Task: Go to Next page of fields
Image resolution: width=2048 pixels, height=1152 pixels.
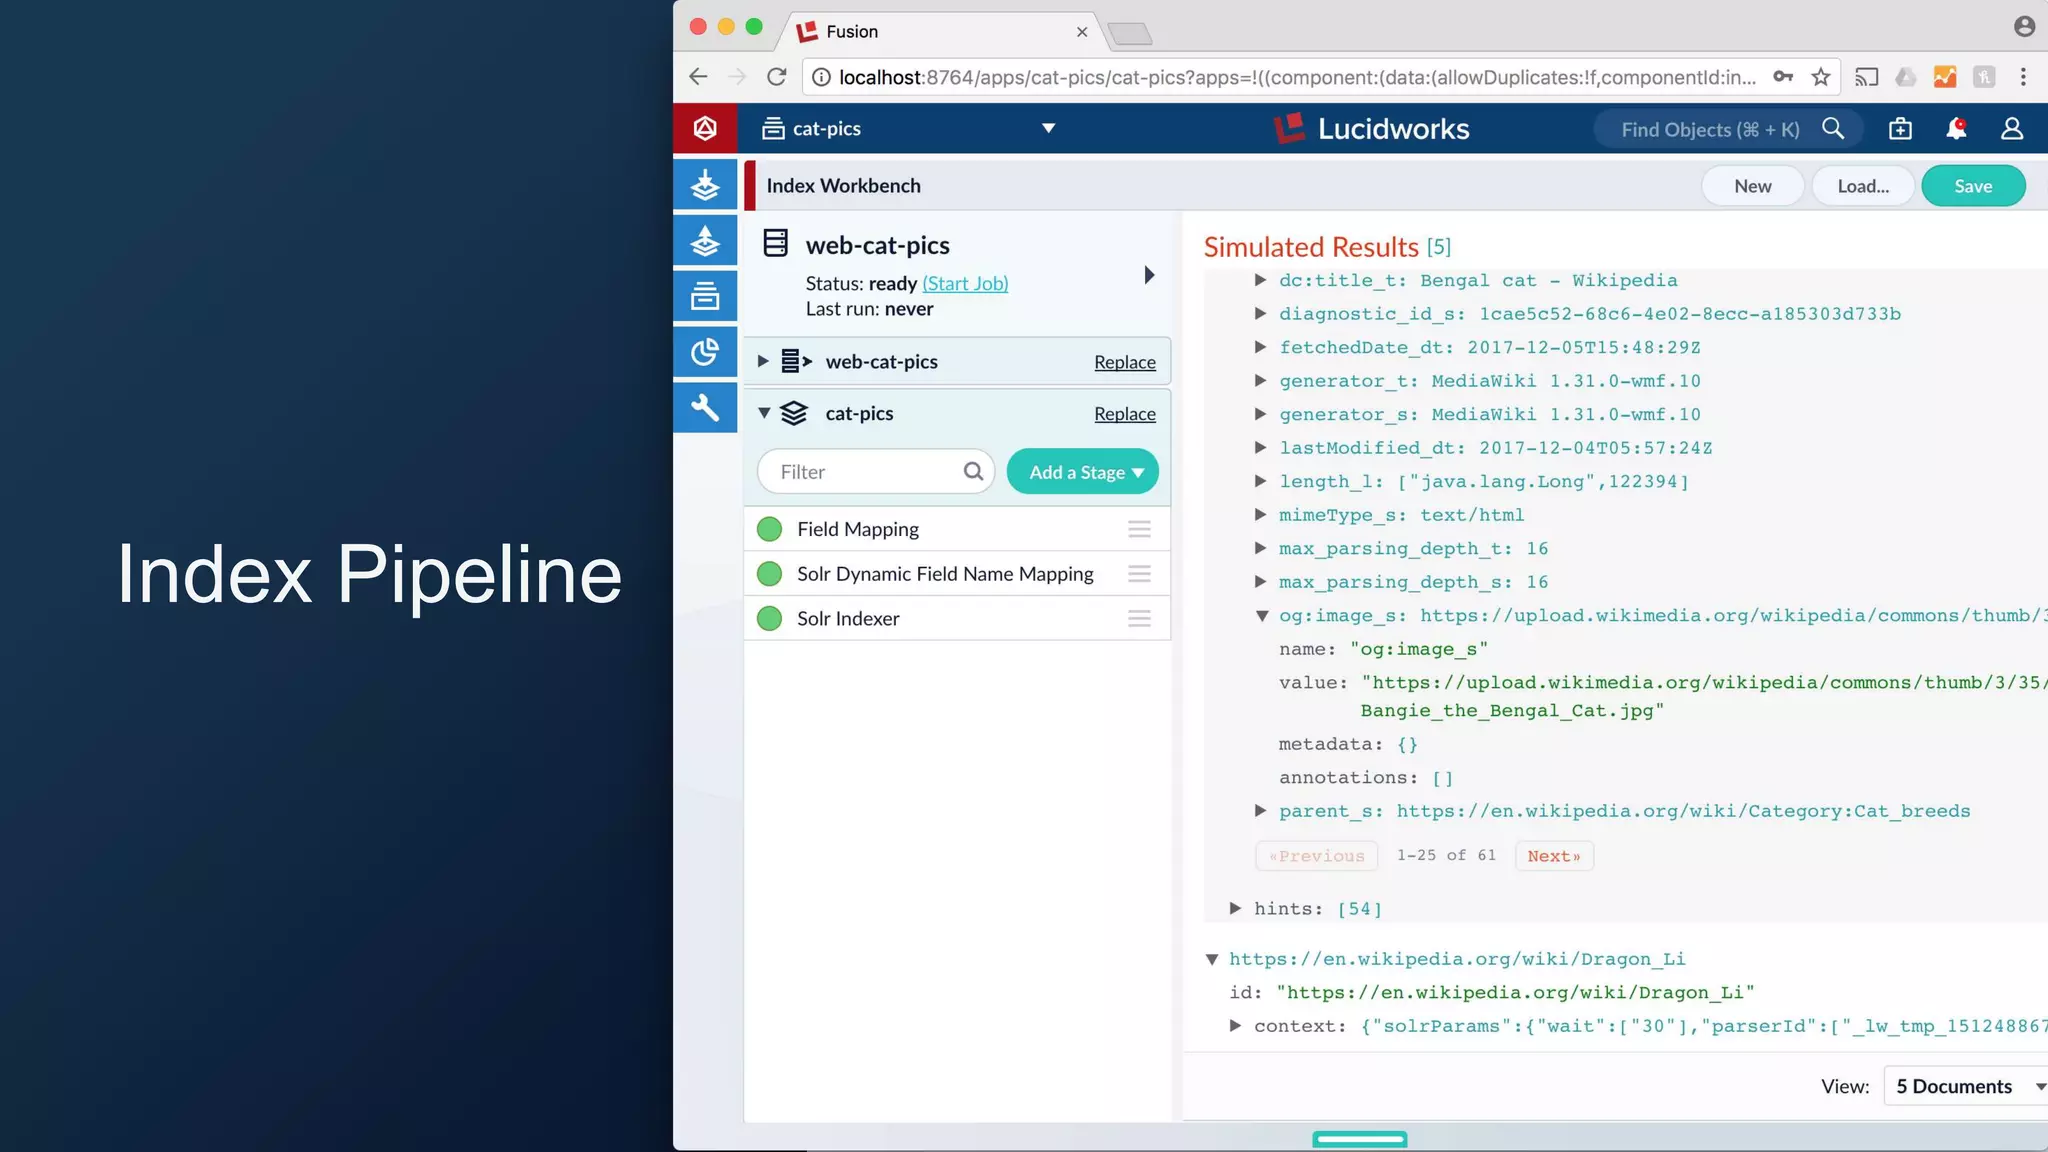Action: (1554, 856)
